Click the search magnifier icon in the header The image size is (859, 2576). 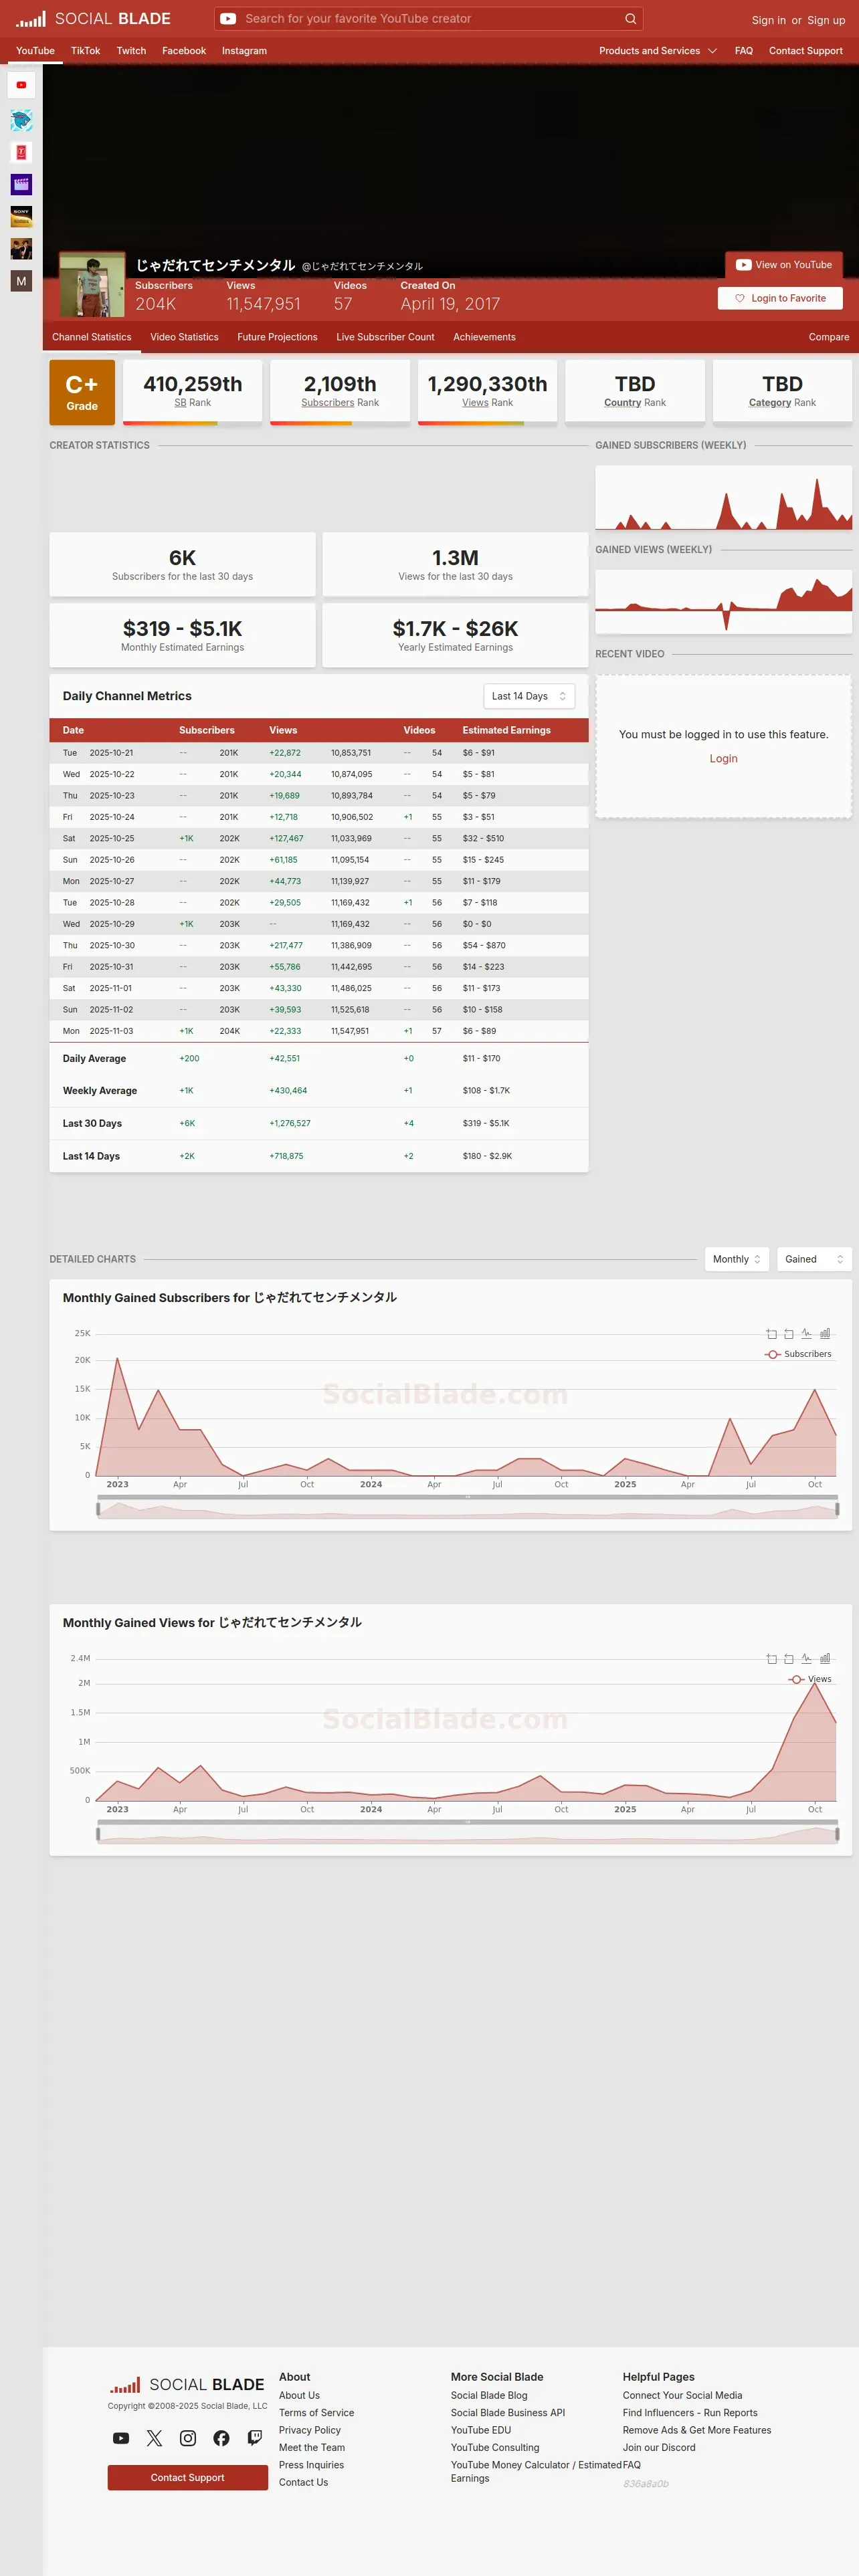(x=630, y=19)
